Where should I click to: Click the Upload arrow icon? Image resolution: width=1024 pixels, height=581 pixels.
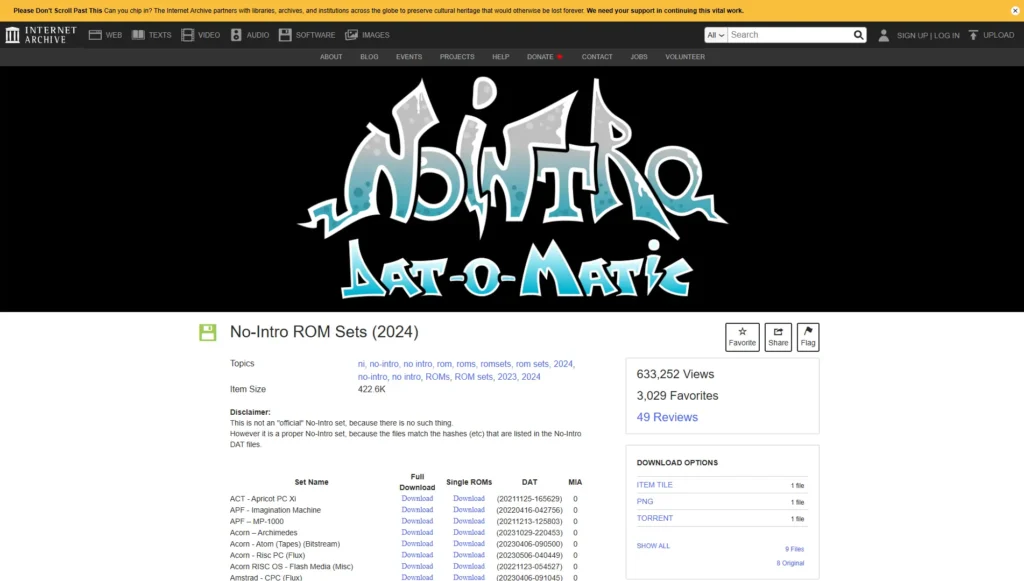click(973, 35)
